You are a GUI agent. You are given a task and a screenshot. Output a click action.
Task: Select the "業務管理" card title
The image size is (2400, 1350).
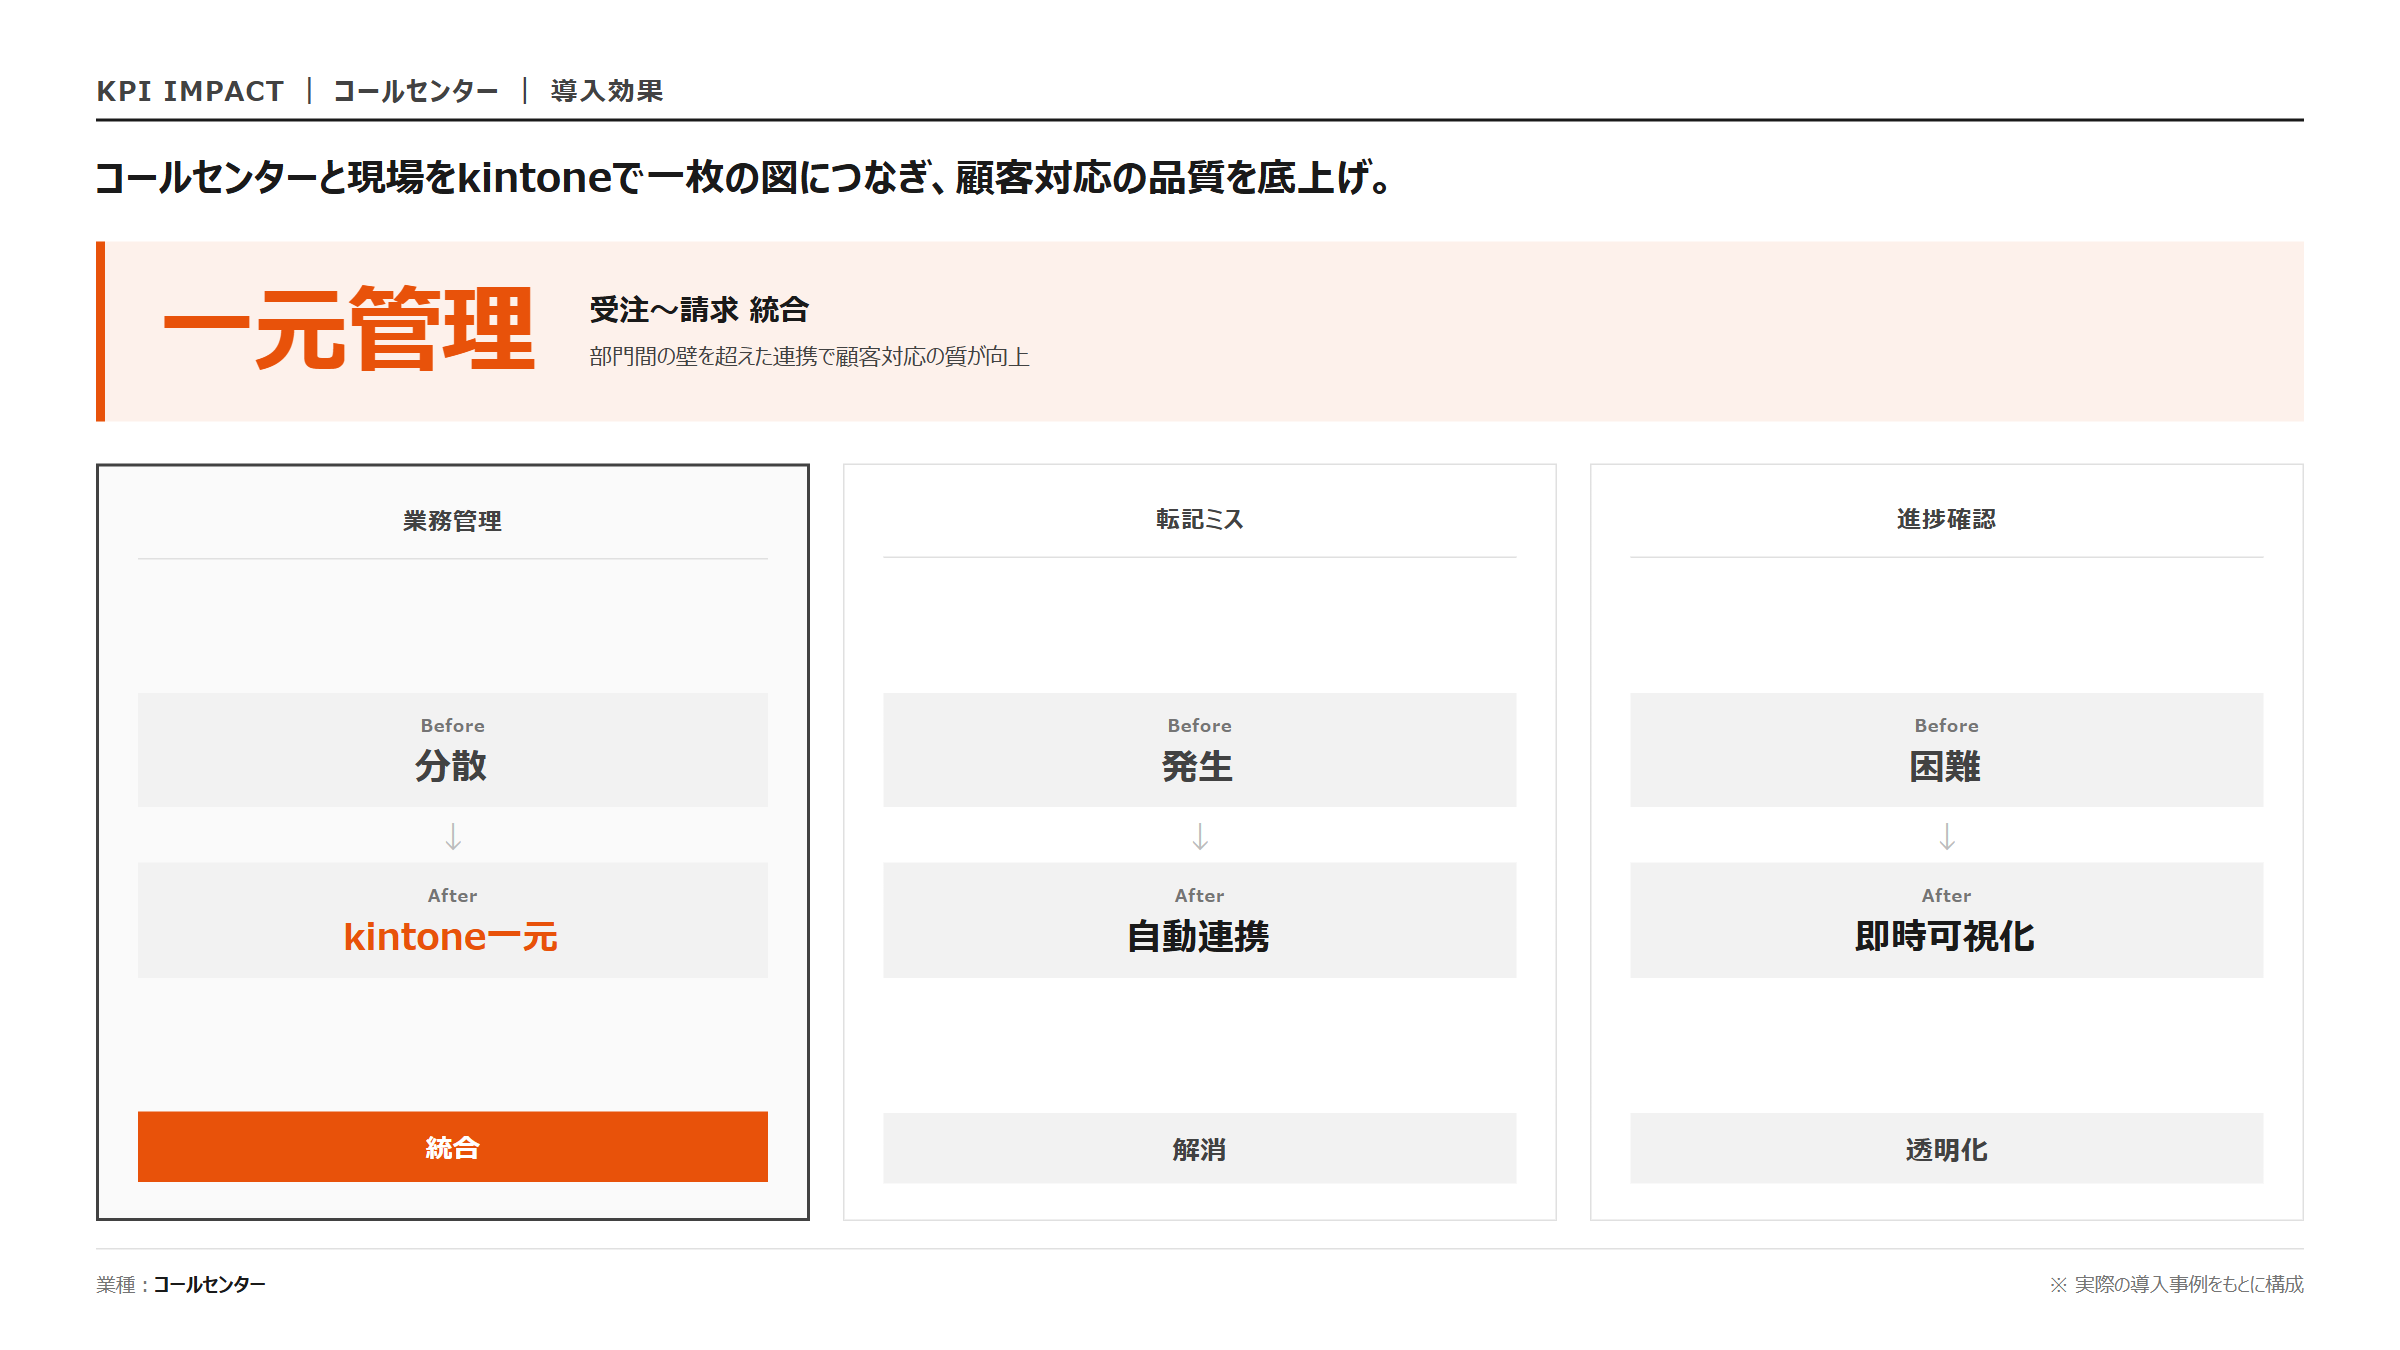(453, 521)
